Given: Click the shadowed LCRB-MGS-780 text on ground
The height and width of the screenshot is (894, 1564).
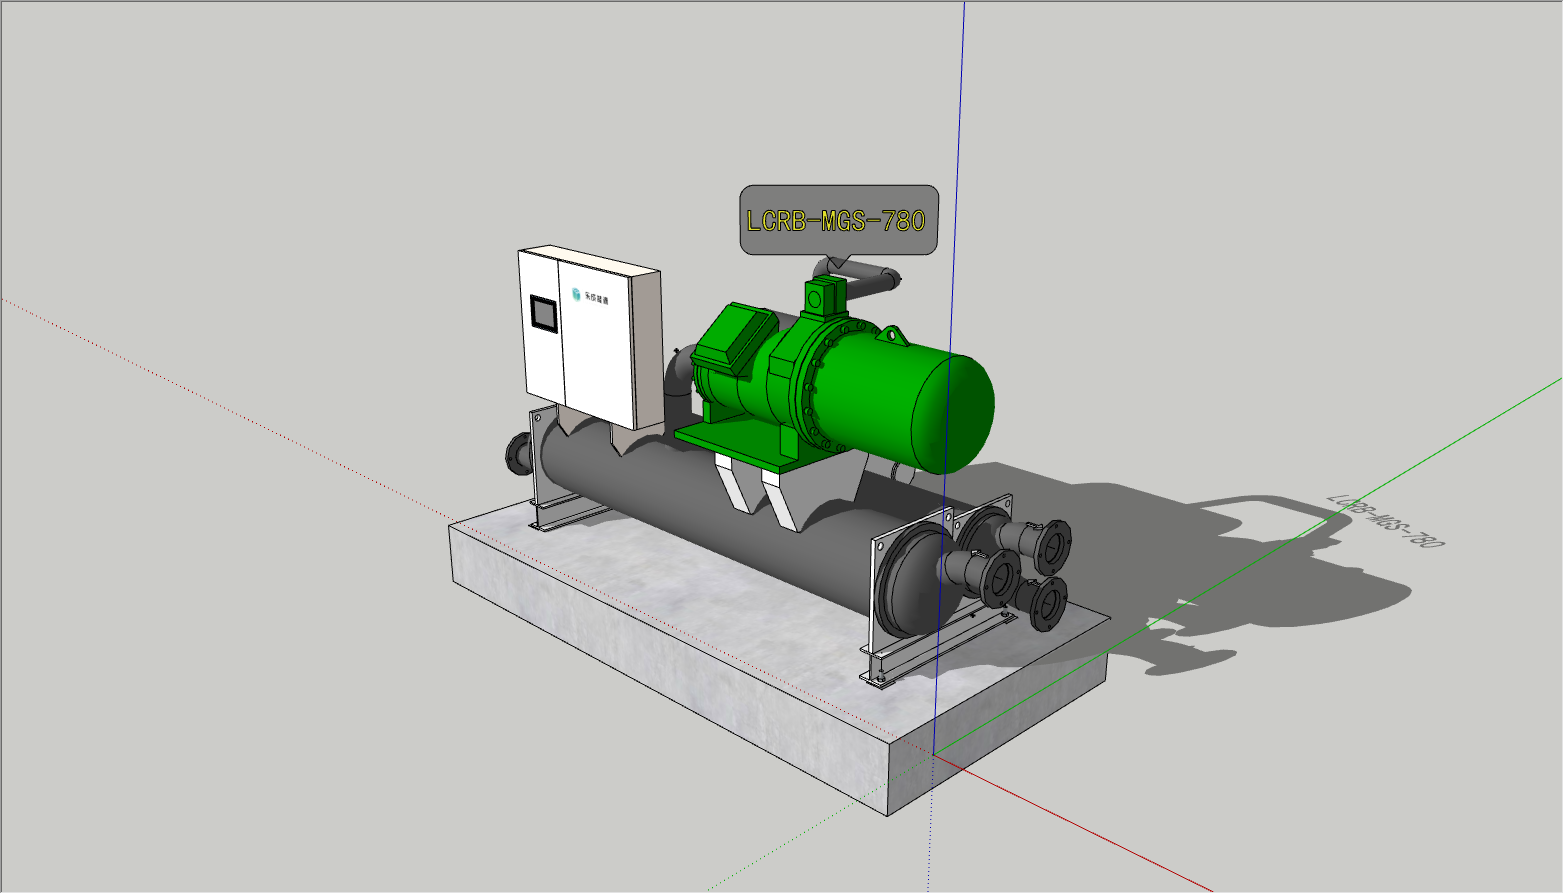Looking at the screenshot, I should pyautogui.click(x=1385, y=520).
